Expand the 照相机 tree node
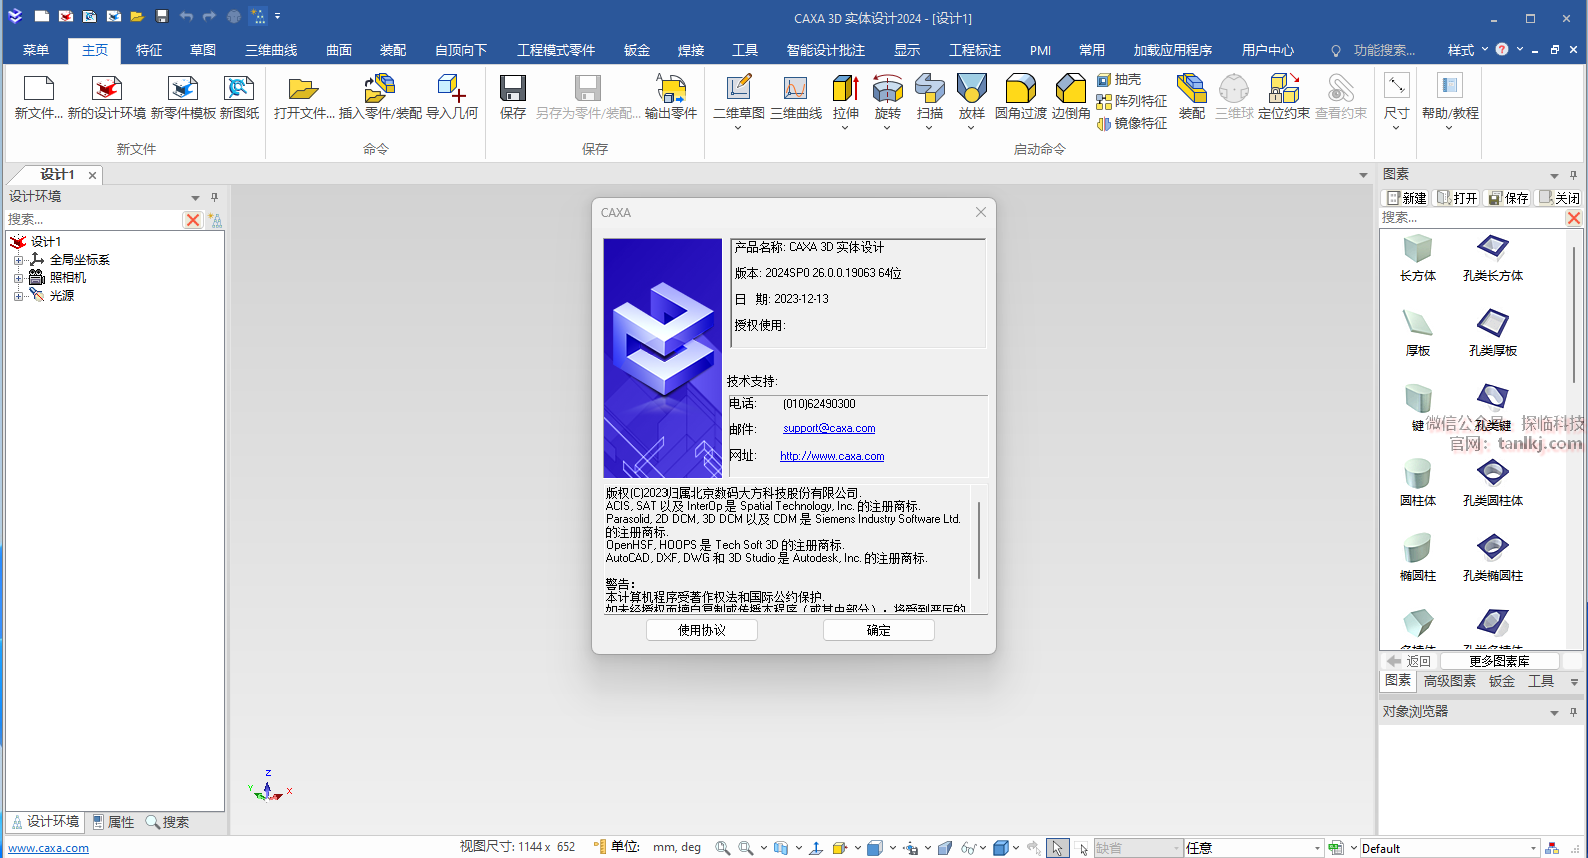This screenshot has height=858, width=1588. [18, 278]
